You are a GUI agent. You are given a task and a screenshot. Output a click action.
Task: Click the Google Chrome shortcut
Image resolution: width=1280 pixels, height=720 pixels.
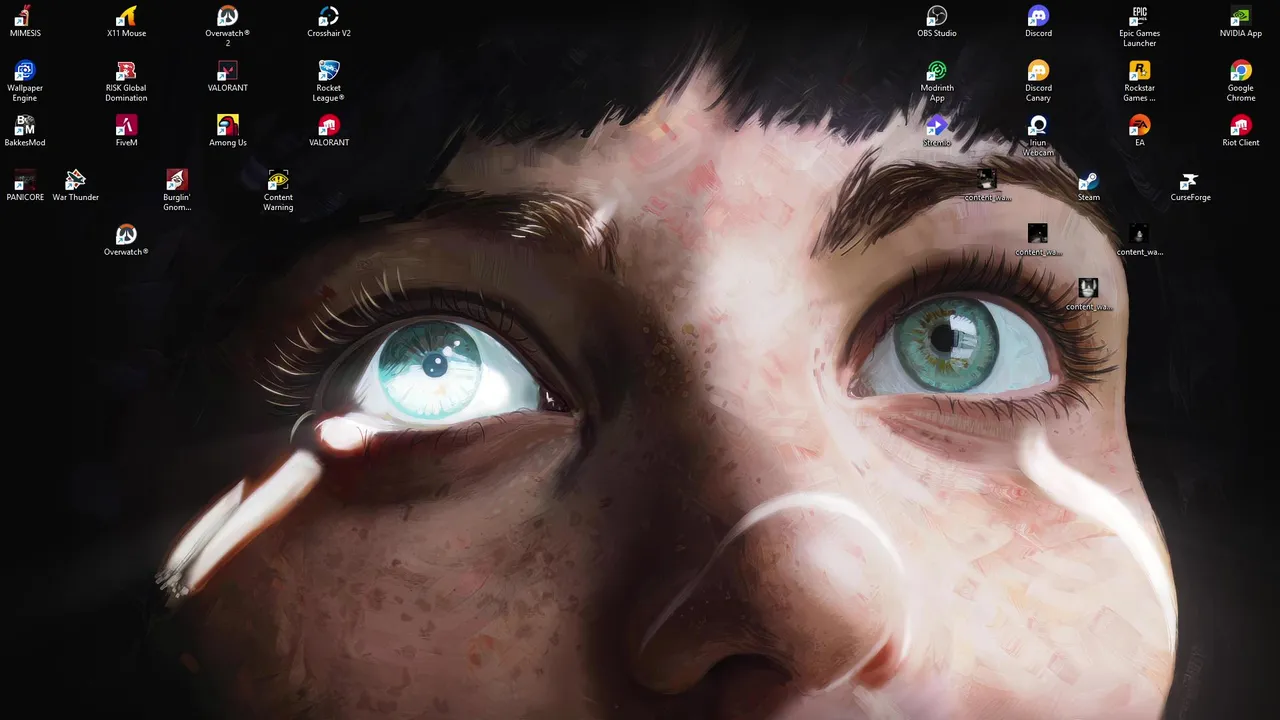click(x=1240, y=81)
